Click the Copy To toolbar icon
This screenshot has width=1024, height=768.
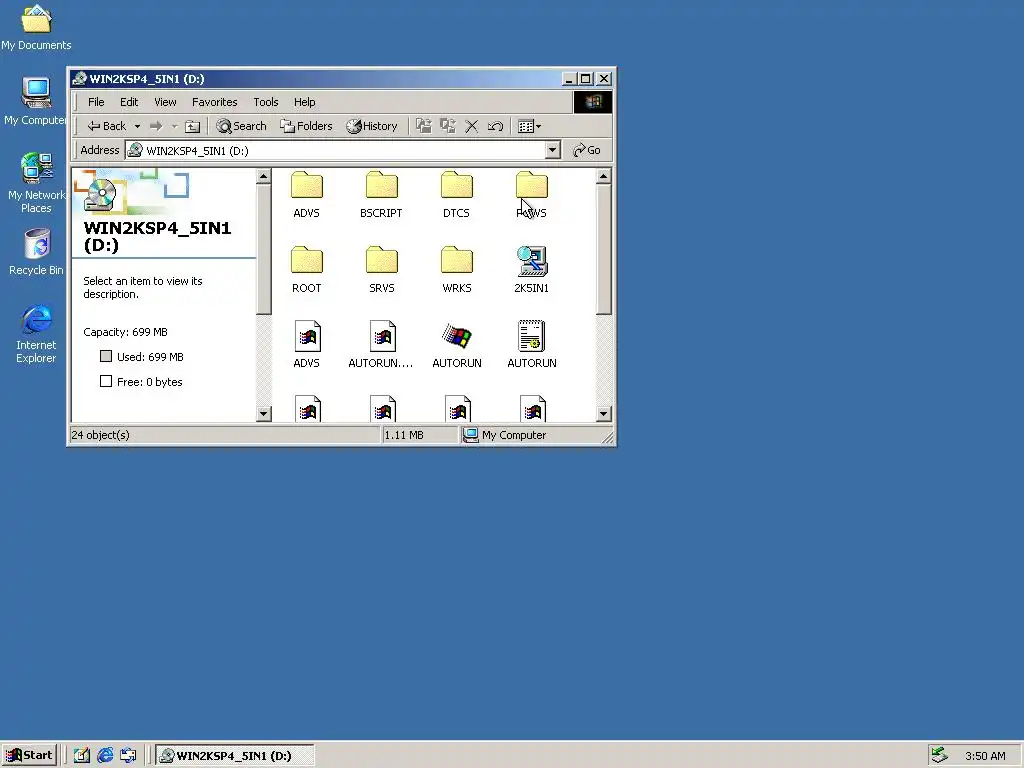pyautogui.click(x=447, y=126)
